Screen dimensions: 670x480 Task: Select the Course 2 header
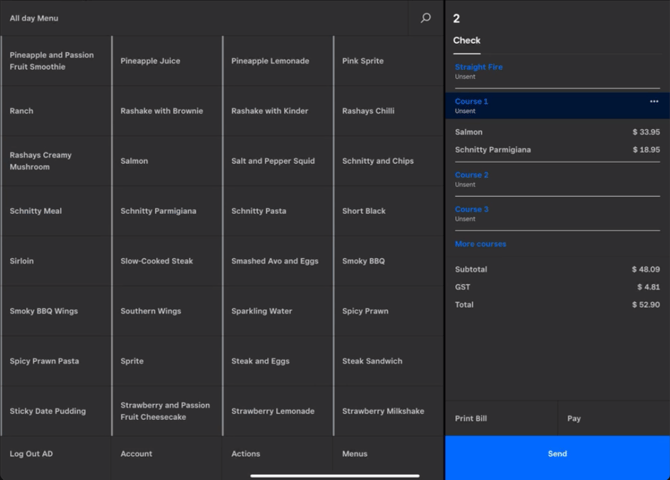(472, 175)
